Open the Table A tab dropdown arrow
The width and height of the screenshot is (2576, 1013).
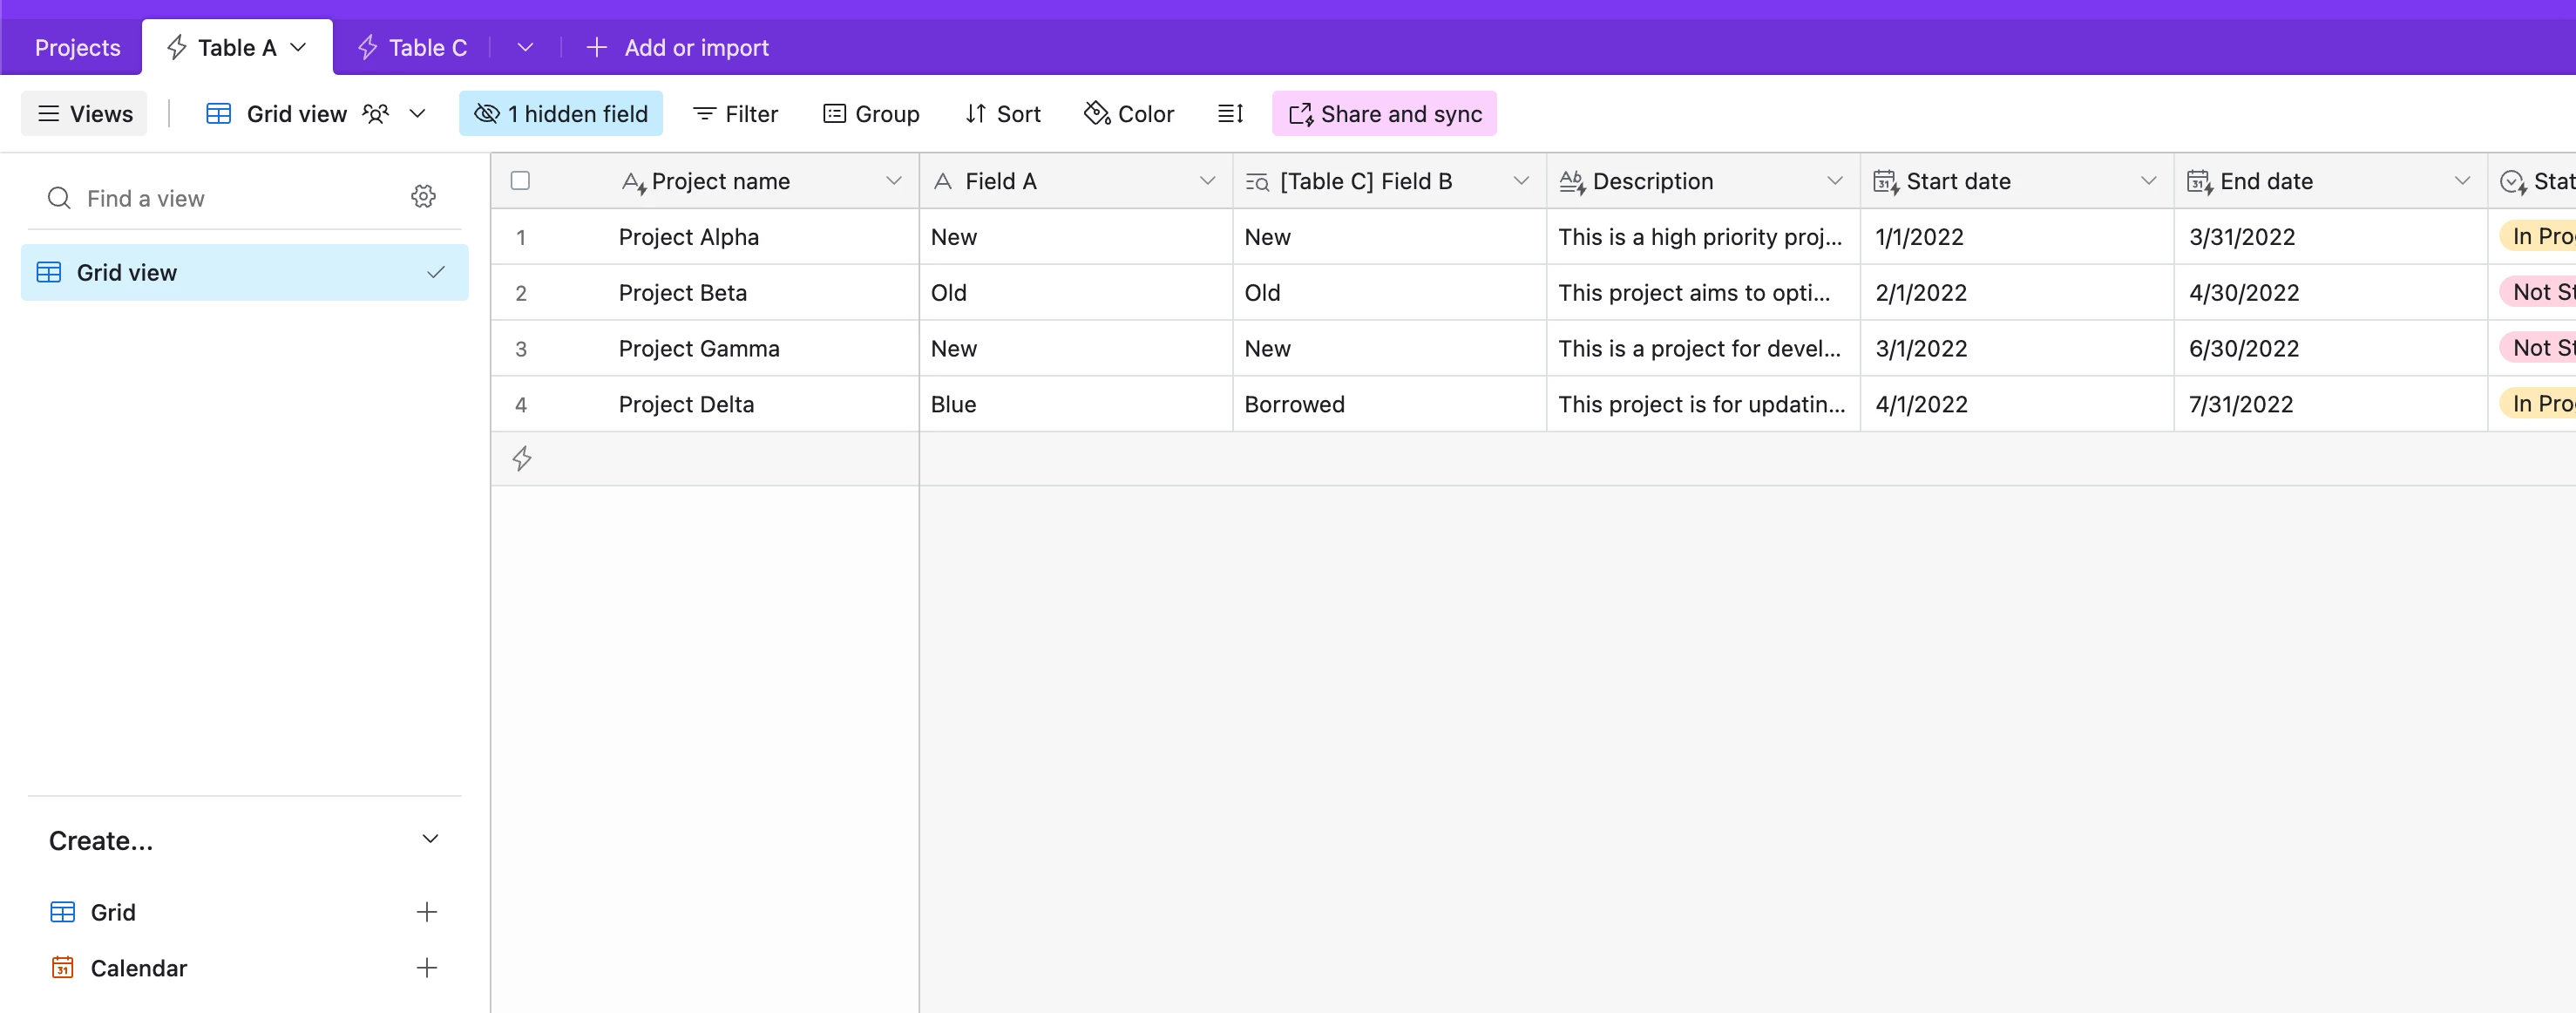[x=298, y=47]
